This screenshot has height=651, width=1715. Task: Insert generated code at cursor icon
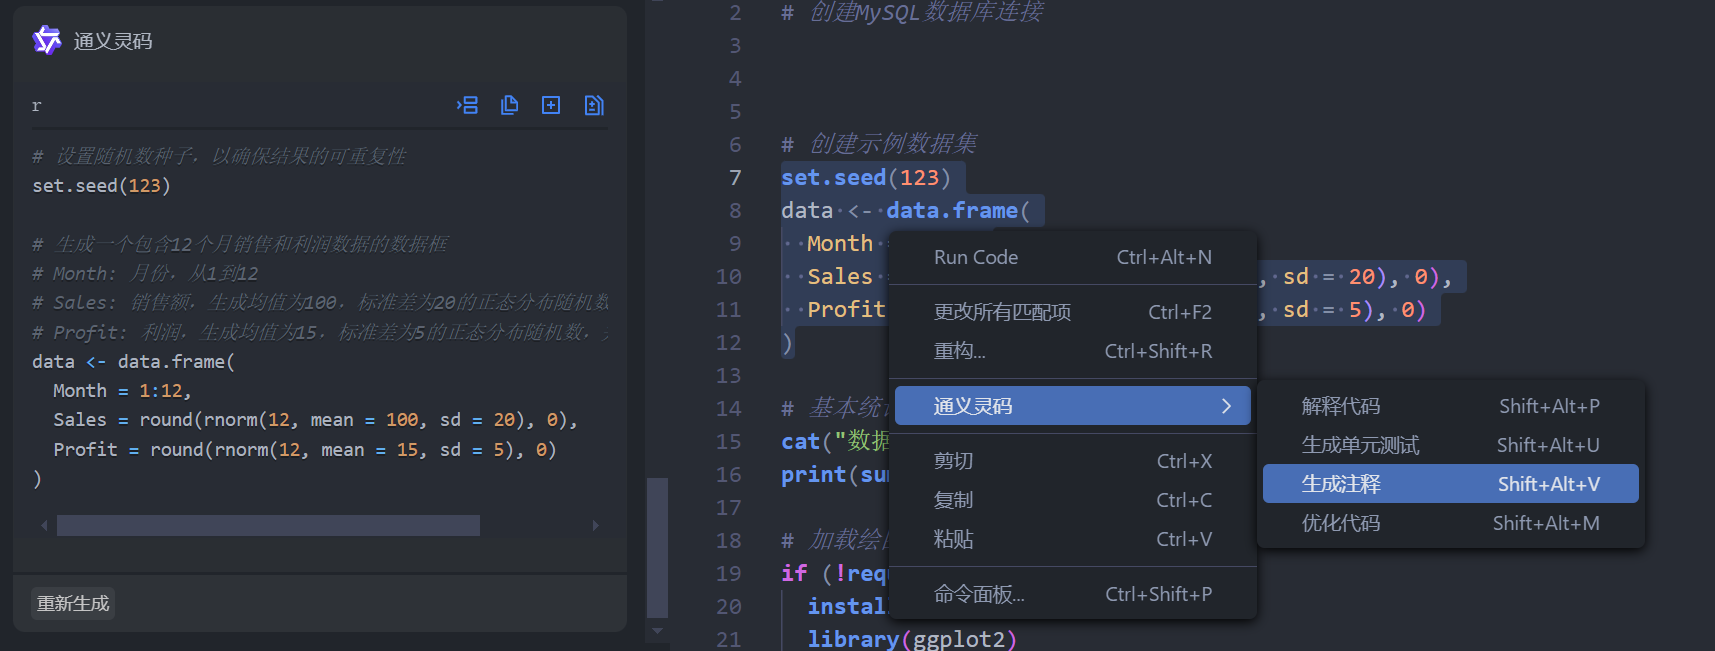point(467,105)
